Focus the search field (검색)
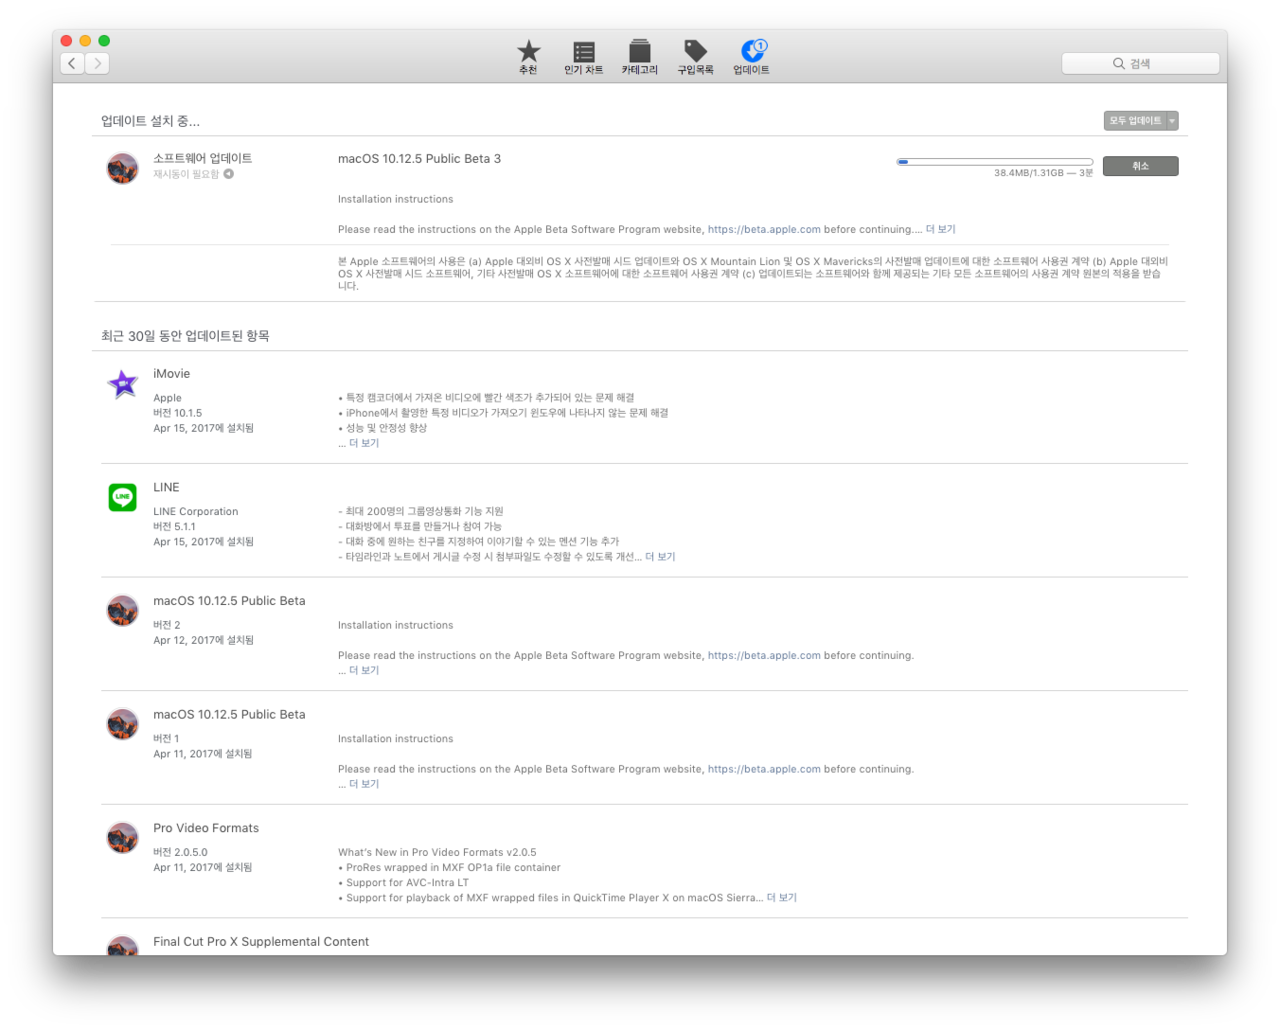The height and width of the screenshot is (1031, 1280). coord(1140,63)
